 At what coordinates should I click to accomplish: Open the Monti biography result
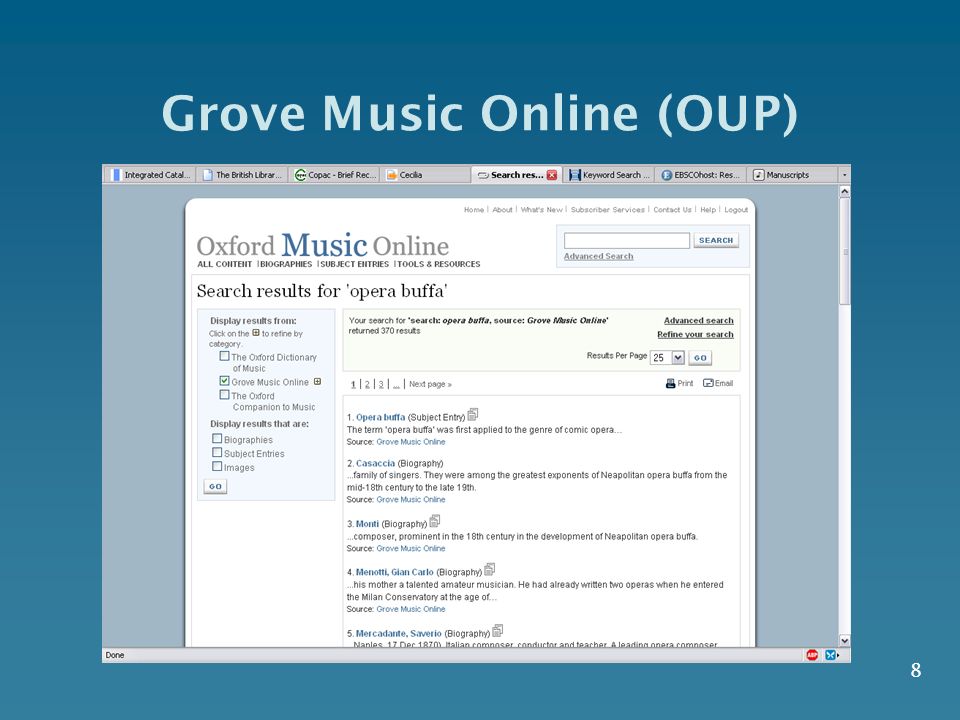click(x=367, y=524)
